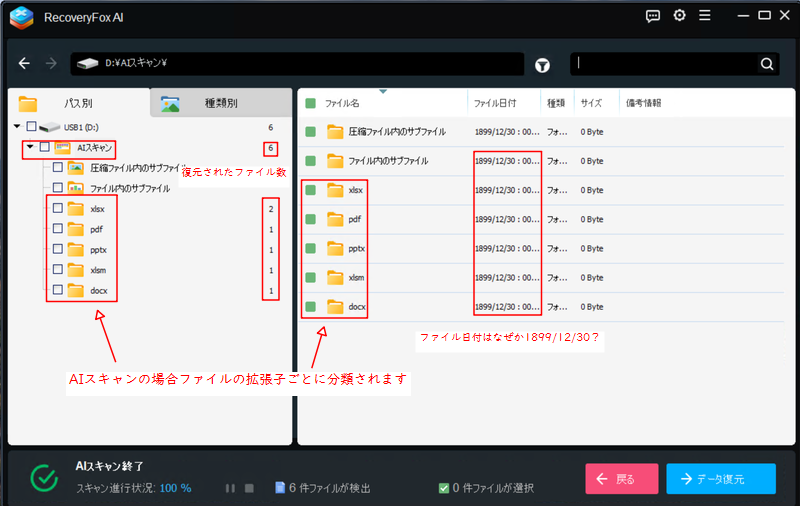Tick the USB1 (D:) drive checkbox

tap(32, 127)
